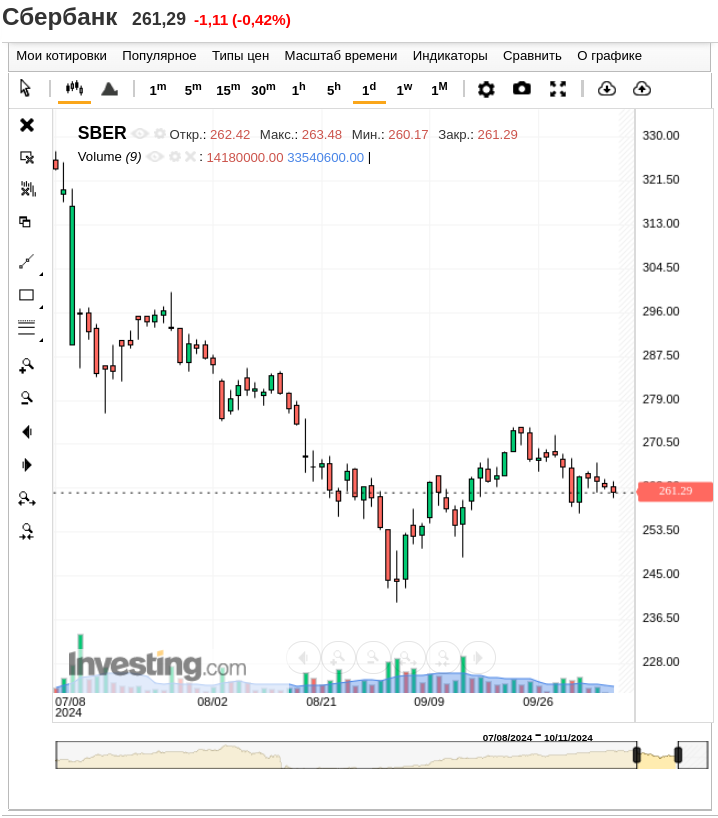Click the expand horizontal zoom icon
Image resolution: width=718 pixels, height=818 pixels.
coord(27,499)
